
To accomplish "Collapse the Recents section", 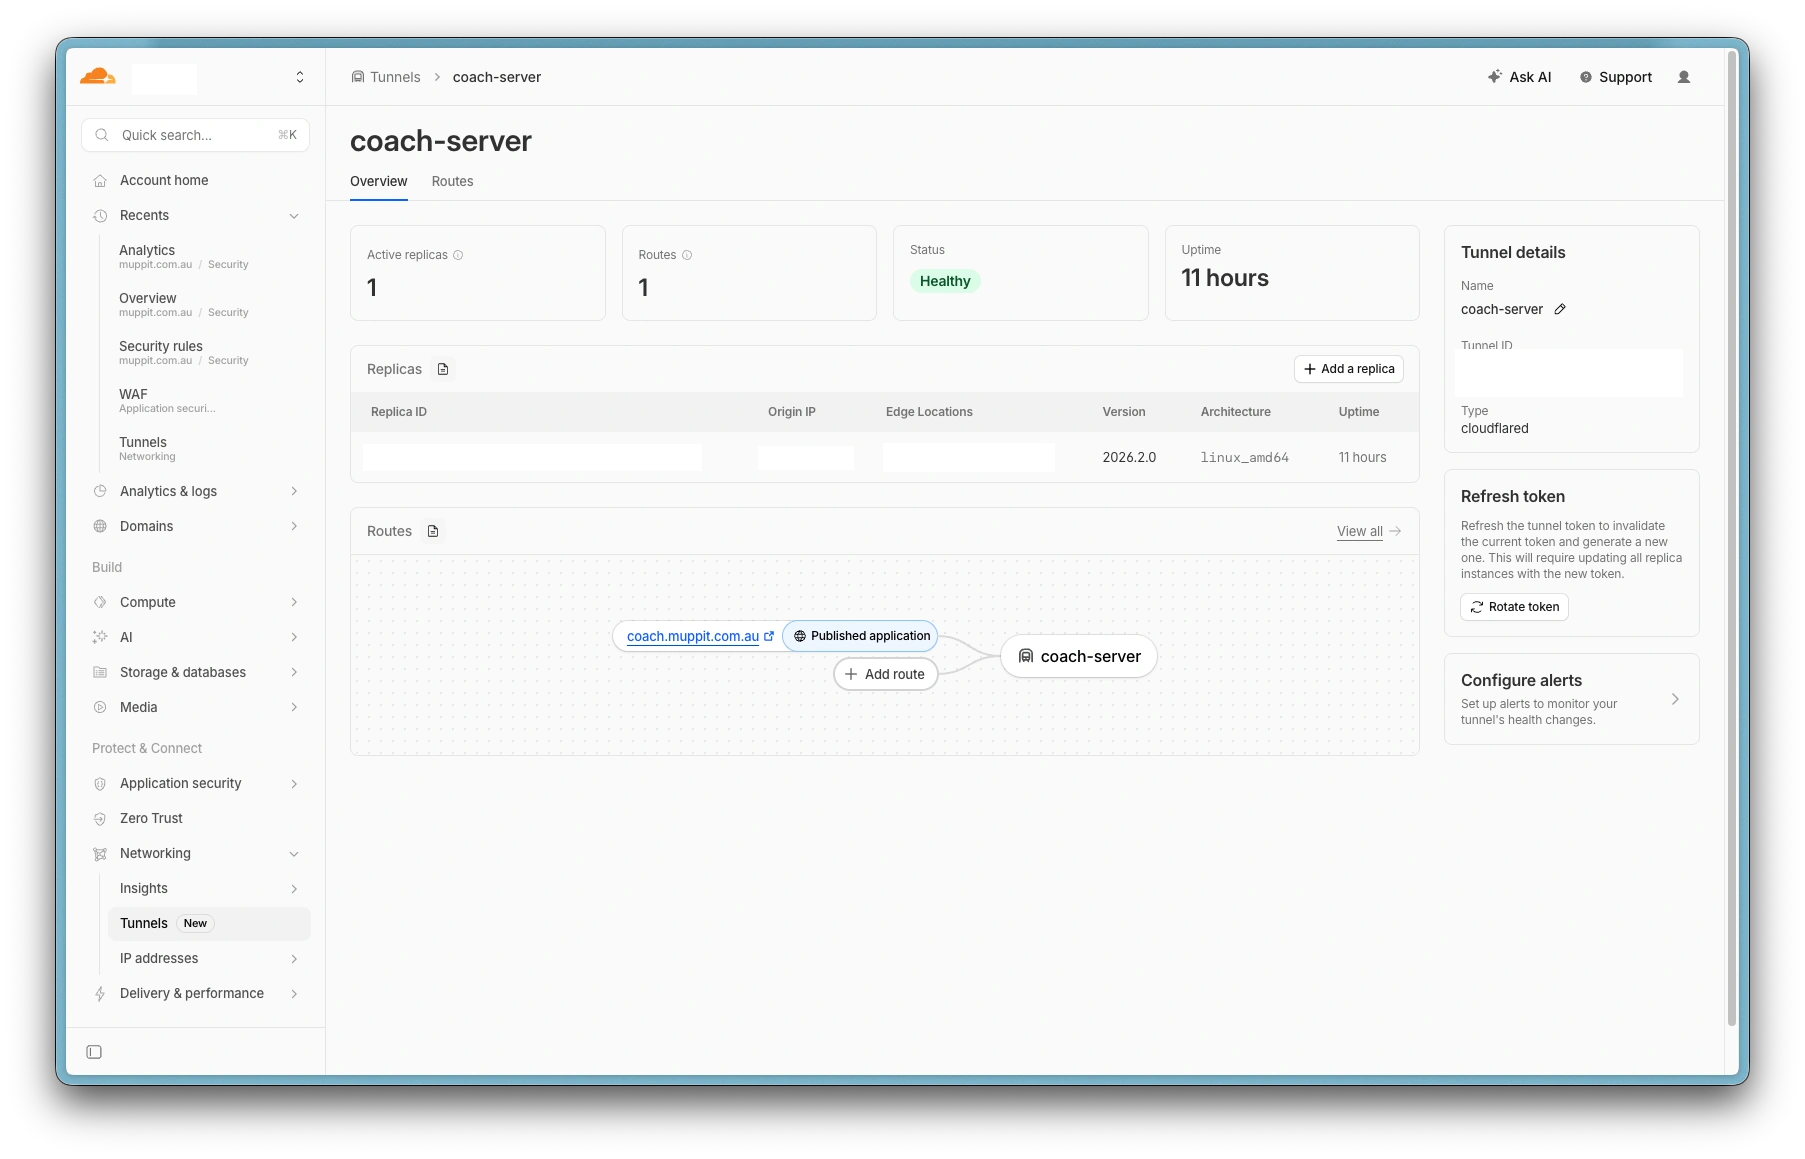I will pyautogui.click(x=294, y=216).
